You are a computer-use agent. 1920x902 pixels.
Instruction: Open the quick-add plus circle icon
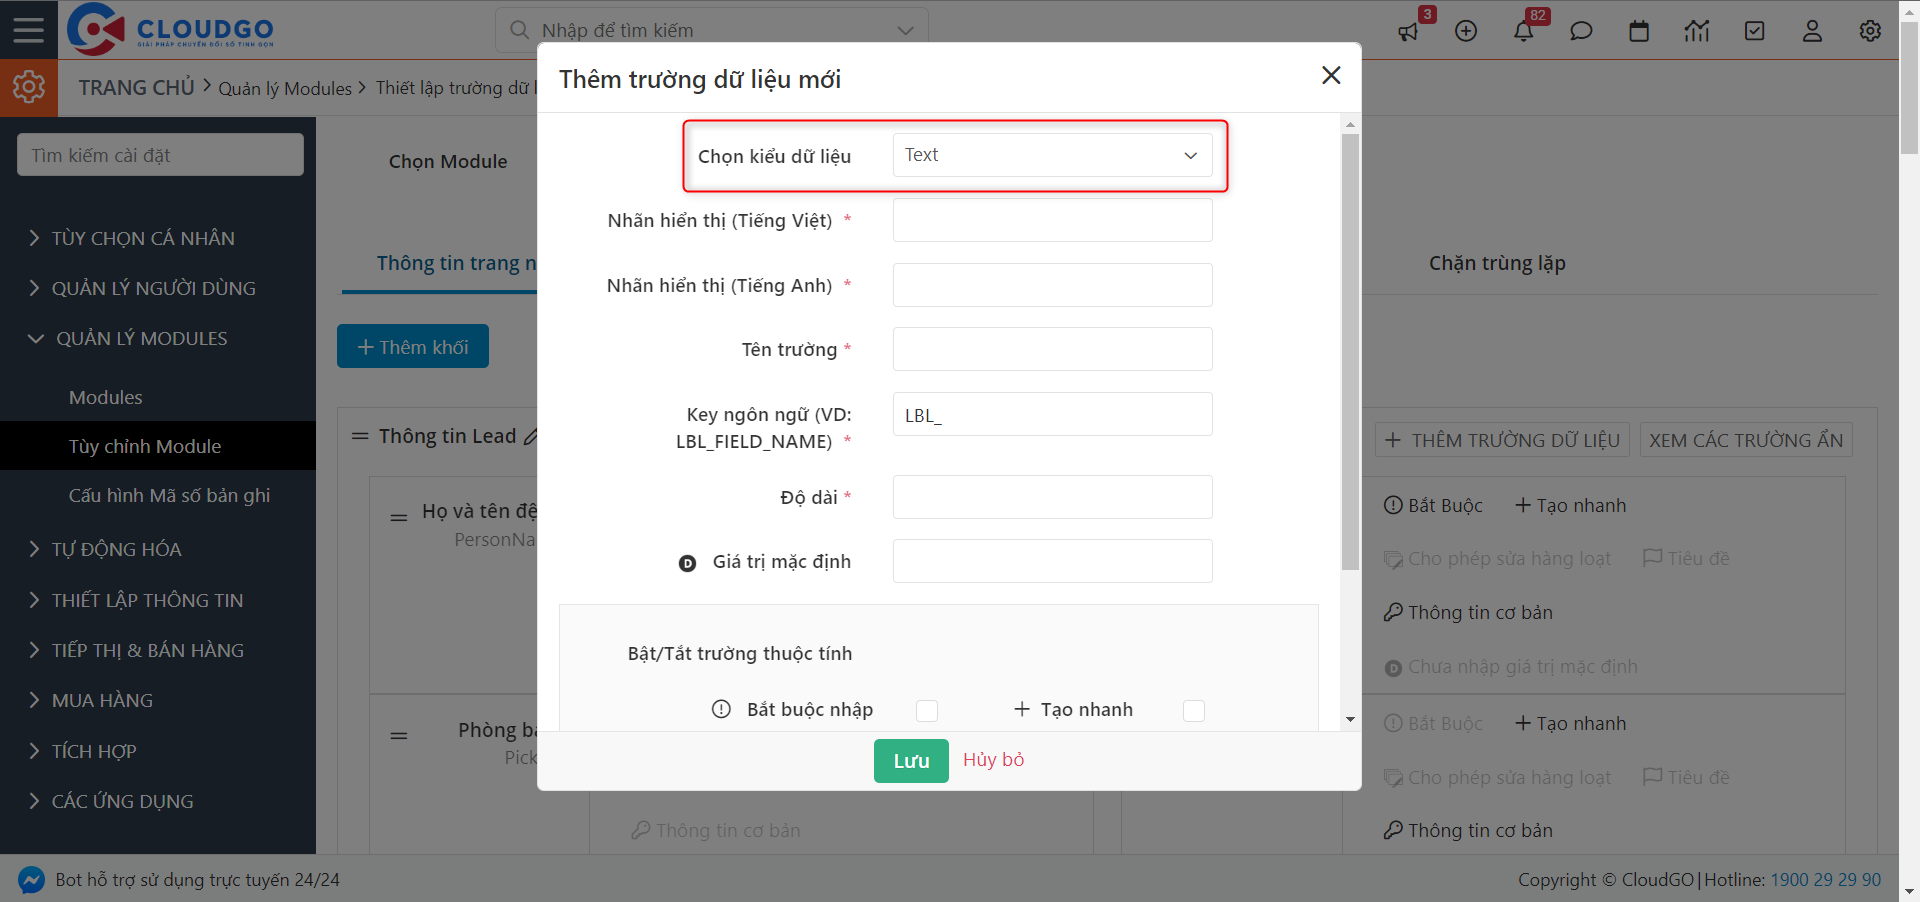(x=1466, y=30)
